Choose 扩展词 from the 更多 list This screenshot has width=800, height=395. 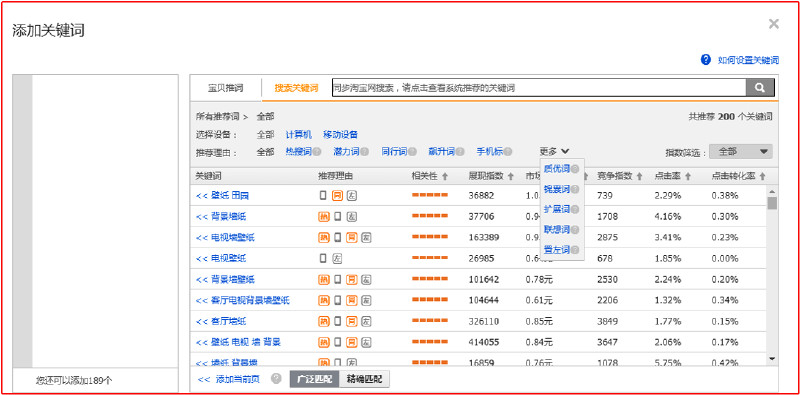pos(557,210)
